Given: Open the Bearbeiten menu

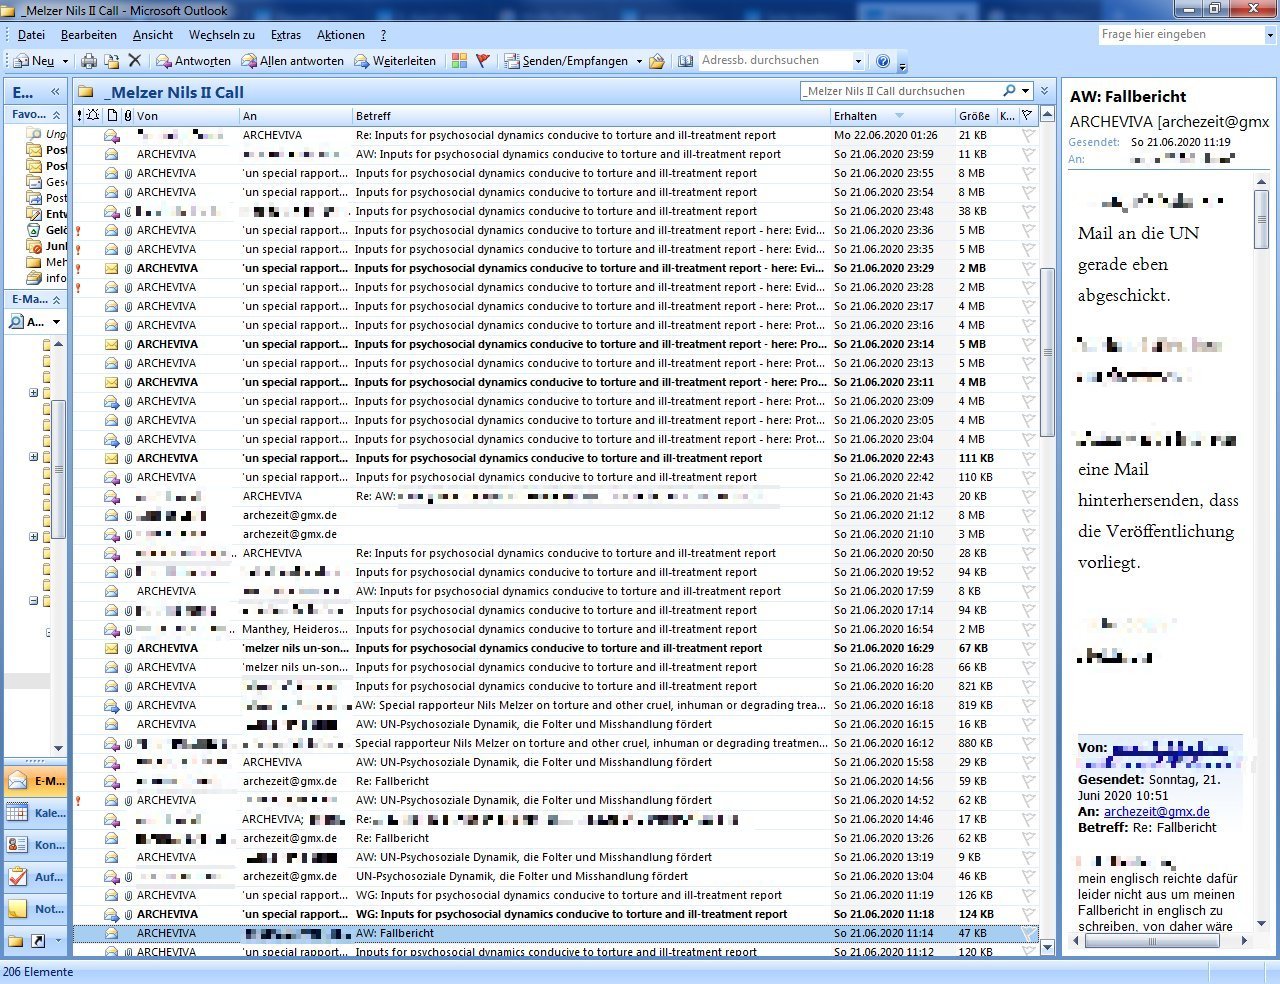Looking at the screenshot, I should pos(89,35).
